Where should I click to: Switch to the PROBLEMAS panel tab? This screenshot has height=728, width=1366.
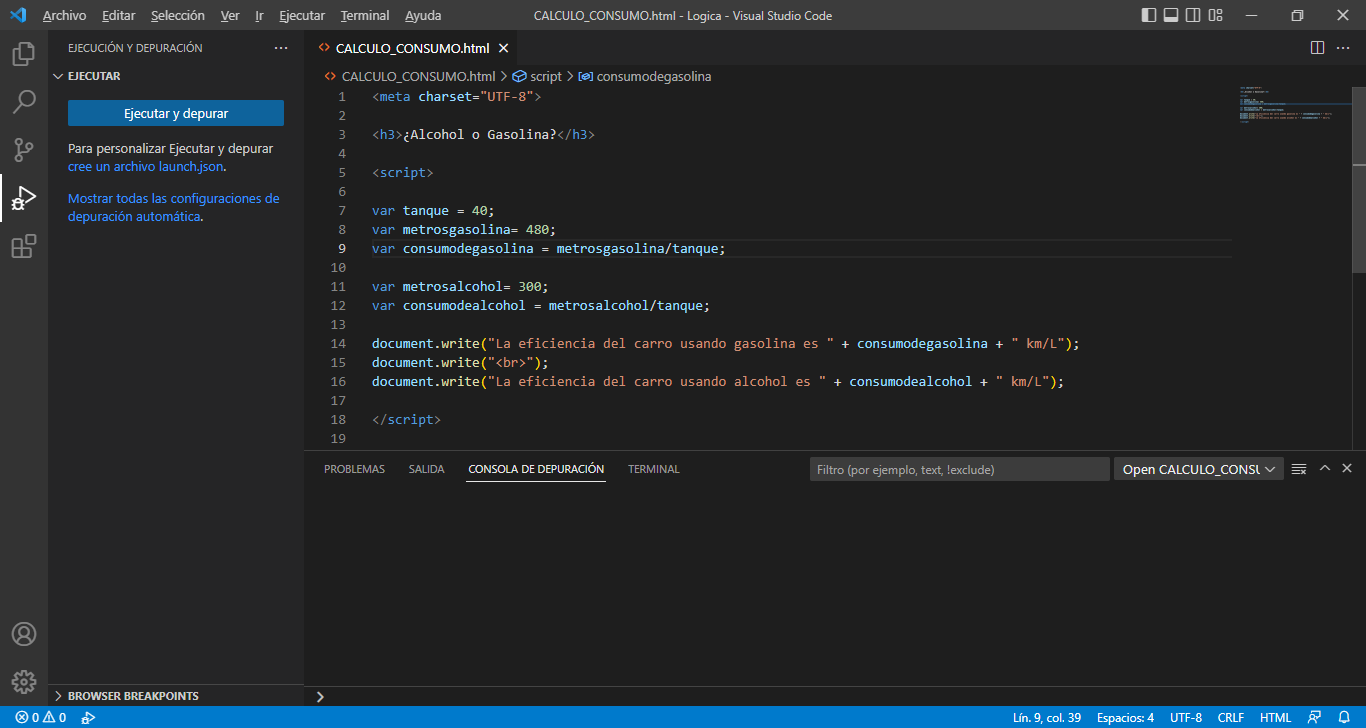tap(354, 469)
